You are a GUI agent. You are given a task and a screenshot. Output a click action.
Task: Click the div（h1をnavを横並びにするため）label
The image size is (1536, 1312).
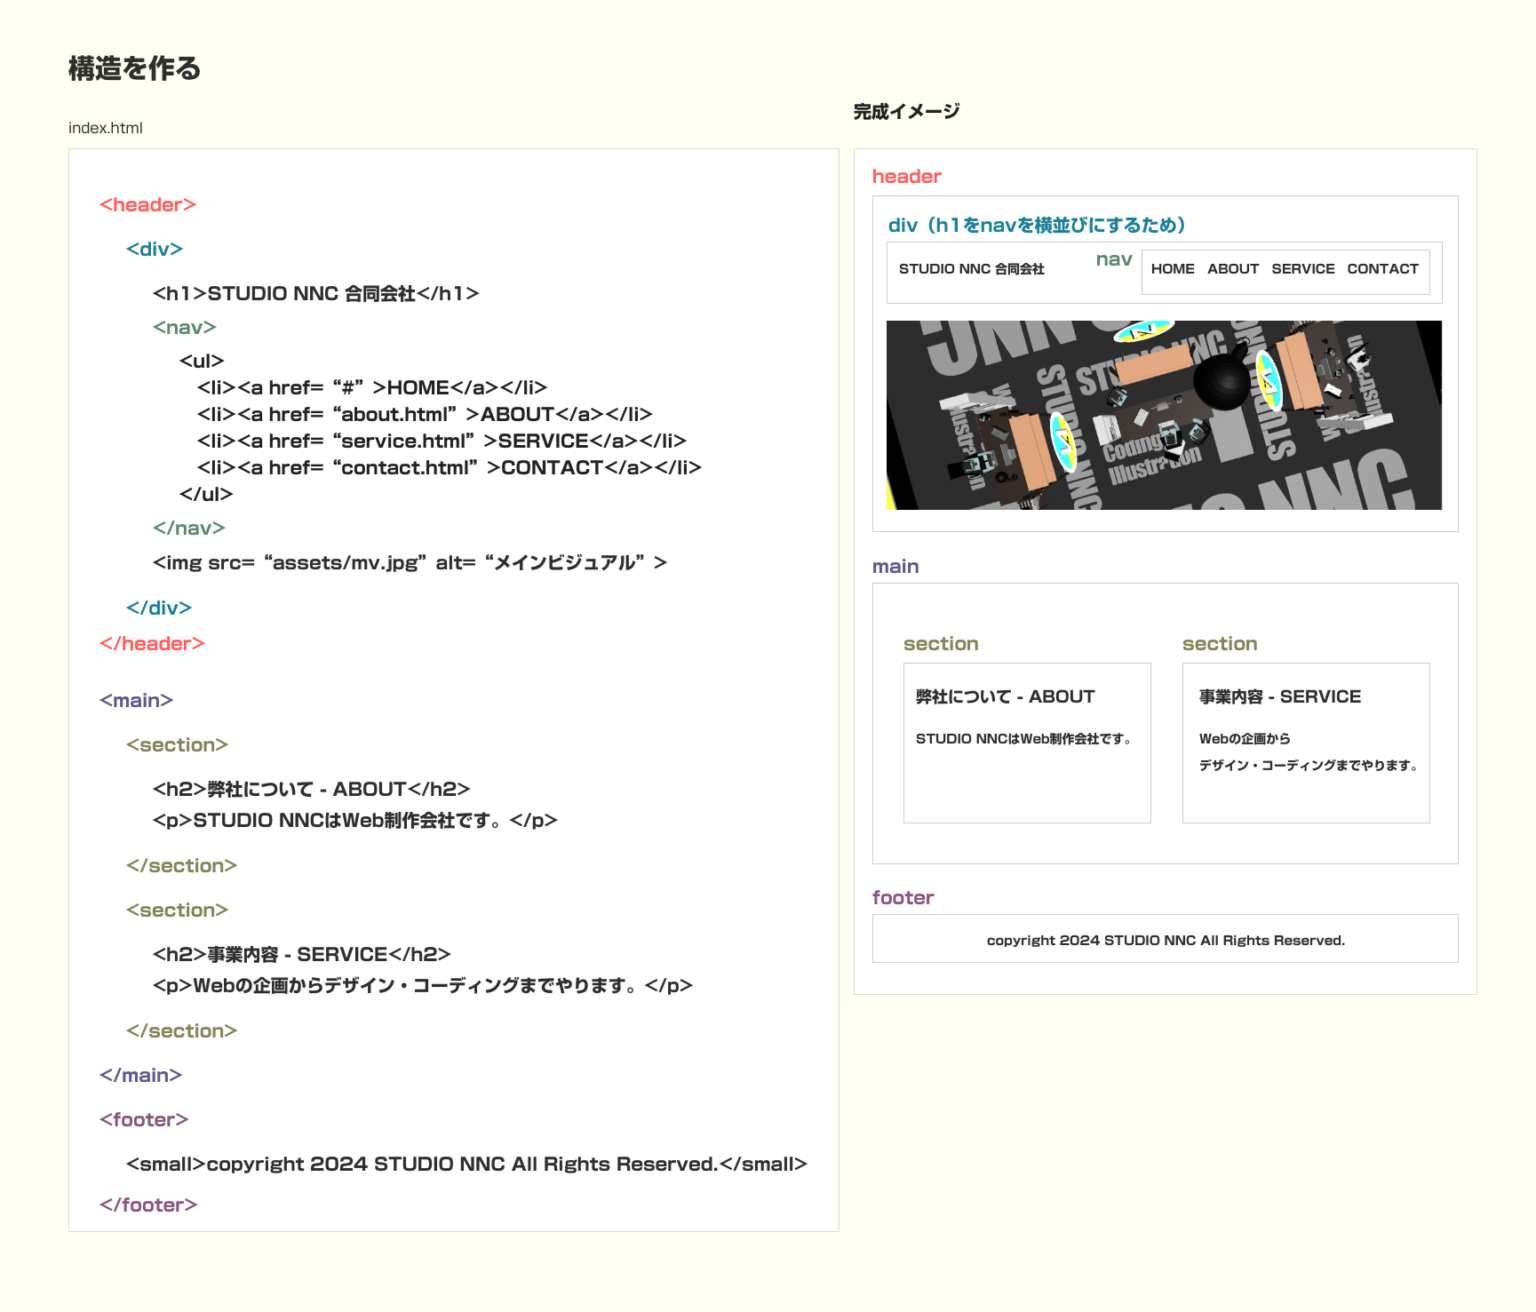click(1037, 224)
